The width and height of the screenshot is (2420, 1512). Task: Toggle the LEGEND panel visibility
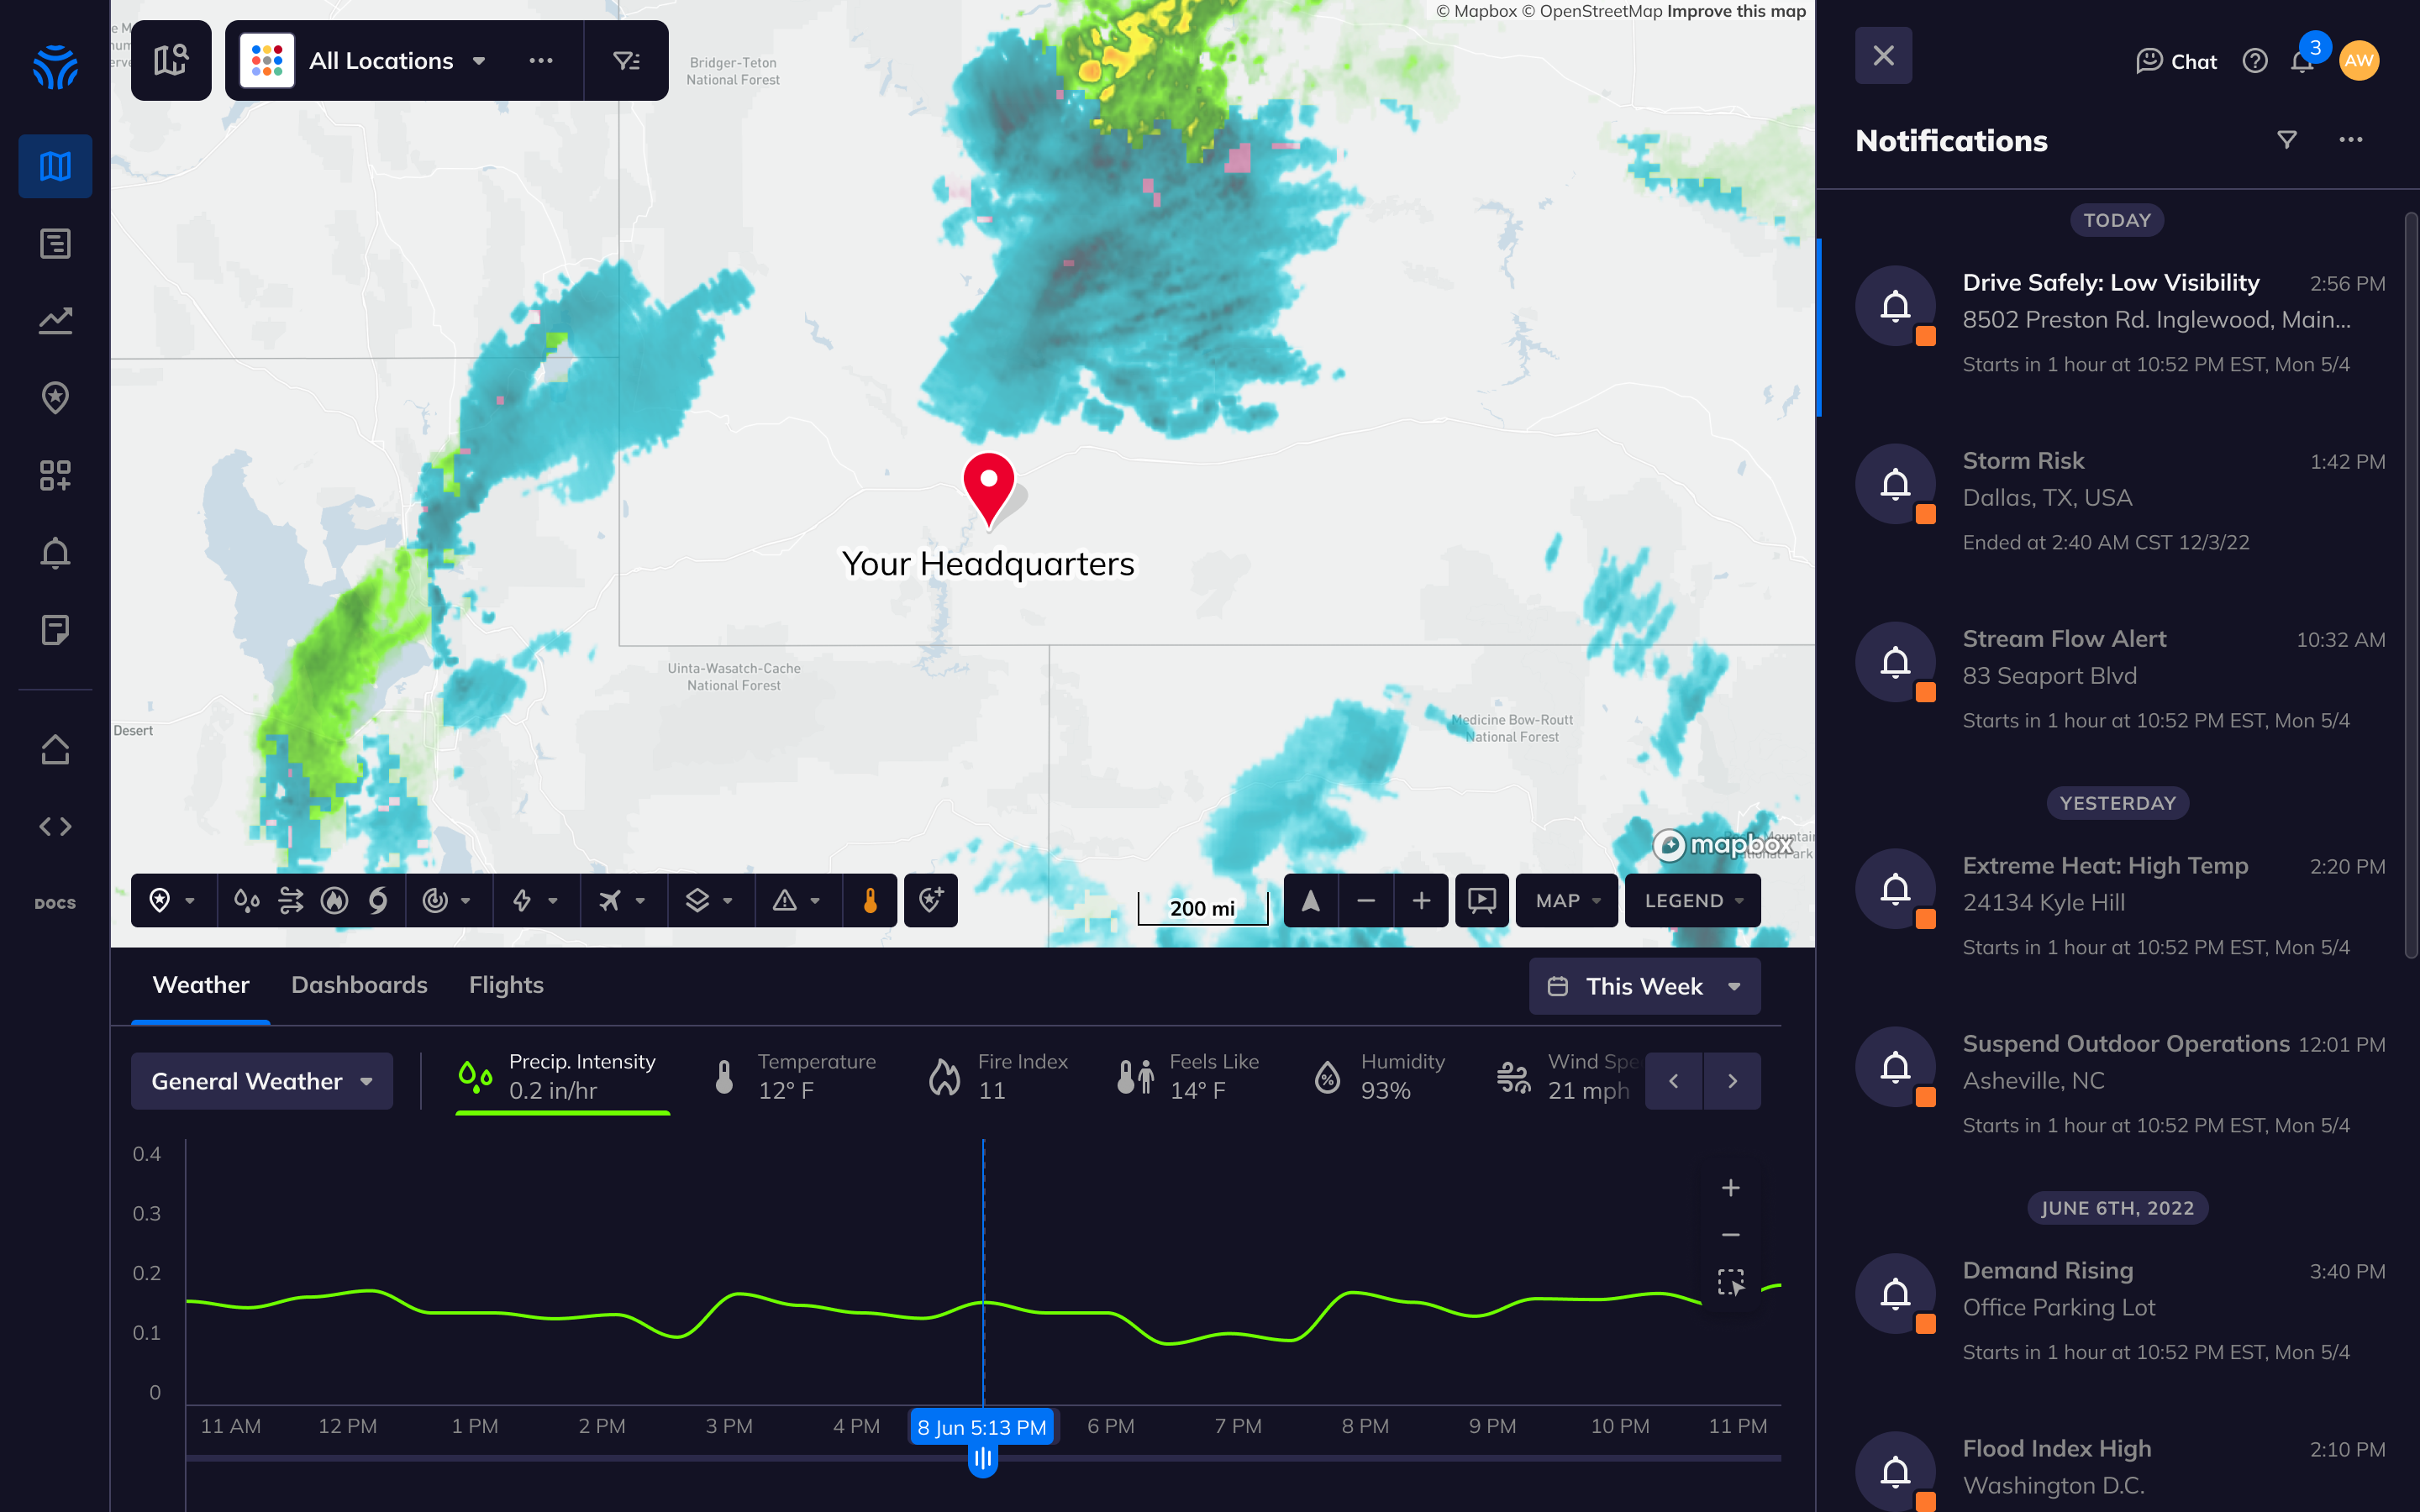pyautogui.click(x=1691, y=900)
